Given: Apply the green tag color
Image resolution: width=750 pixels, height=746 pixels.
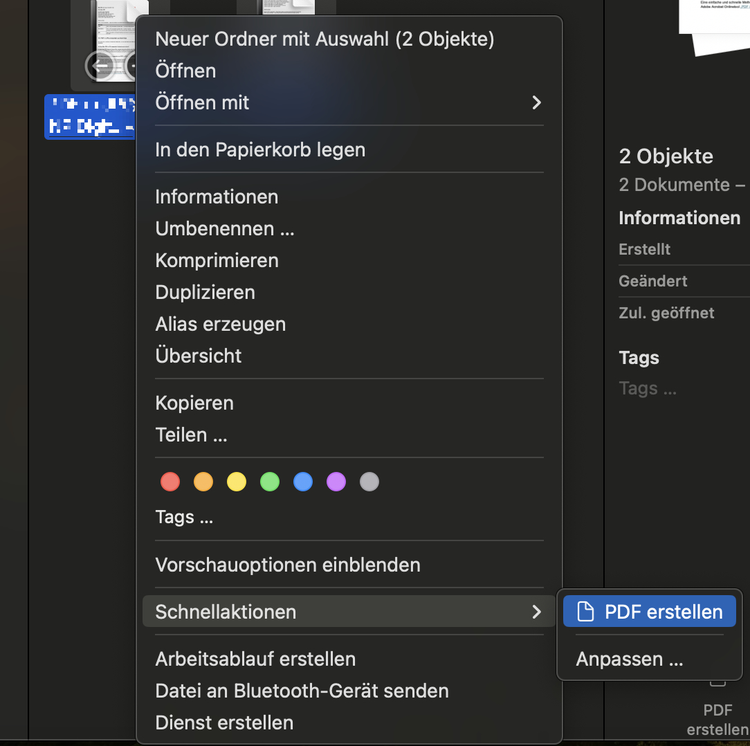Looking at the screenshot, I should coord(270,482).
